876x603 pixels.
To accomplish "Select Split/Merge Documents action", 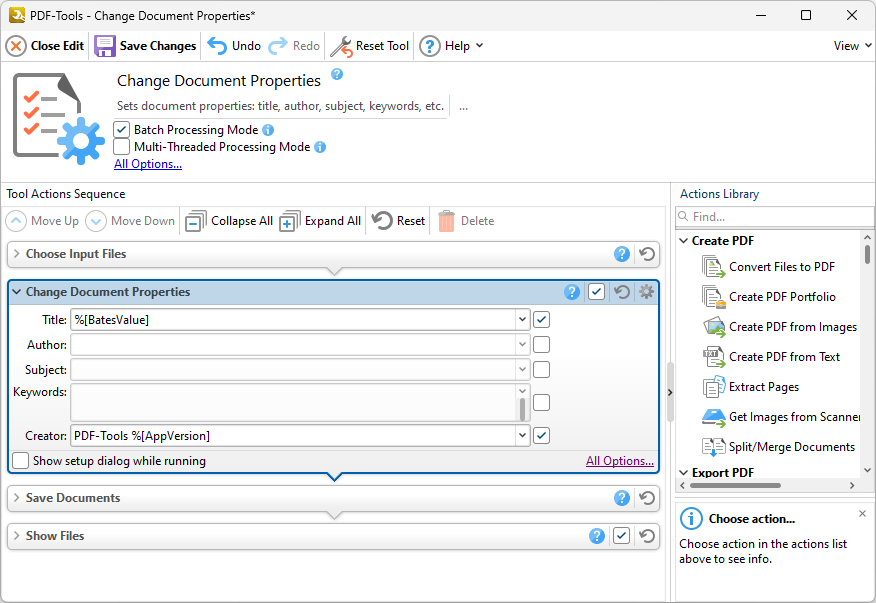I will (x=779, y=447).
